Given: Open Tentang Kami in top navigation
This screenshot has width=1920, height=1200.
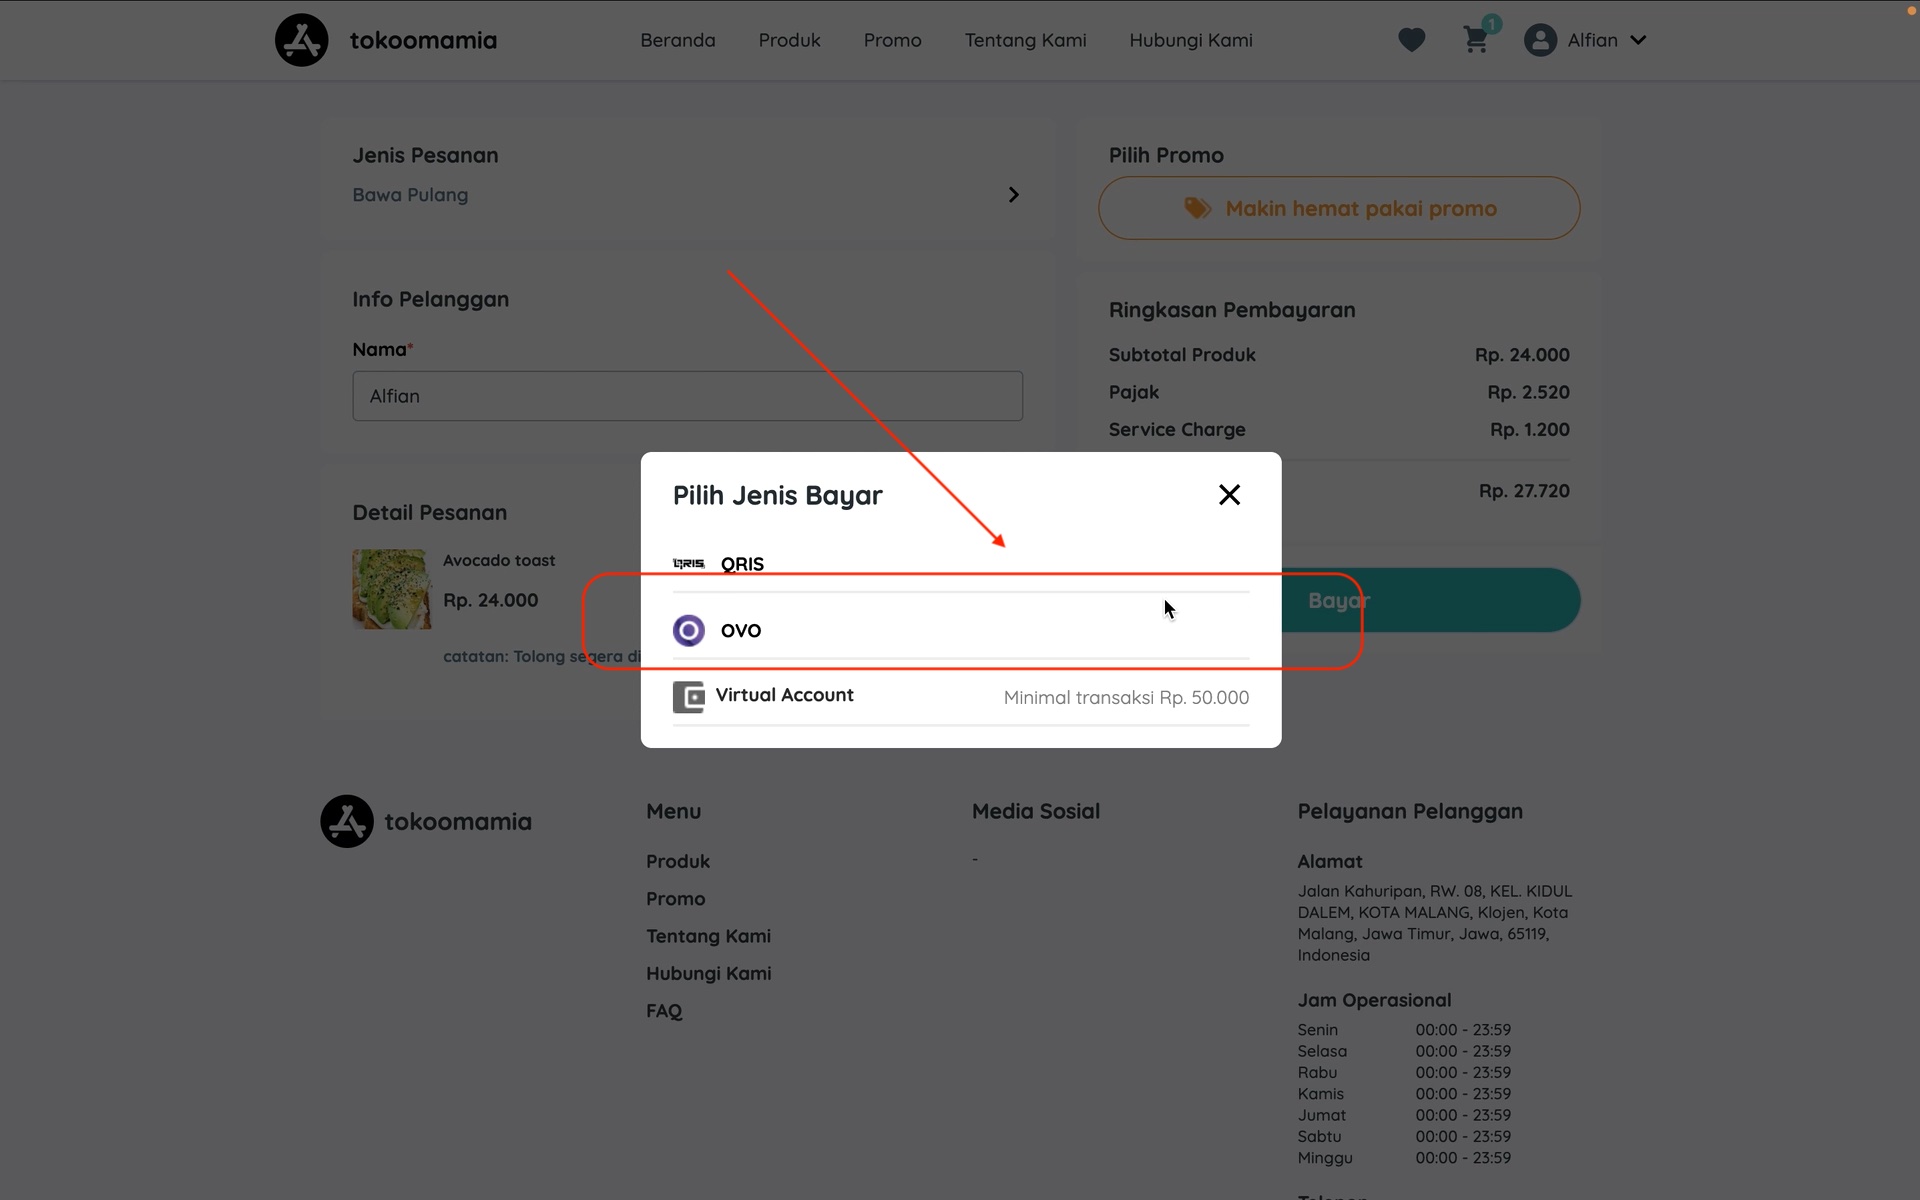Looking at the screenshot, I should (x=1025, y=40).
